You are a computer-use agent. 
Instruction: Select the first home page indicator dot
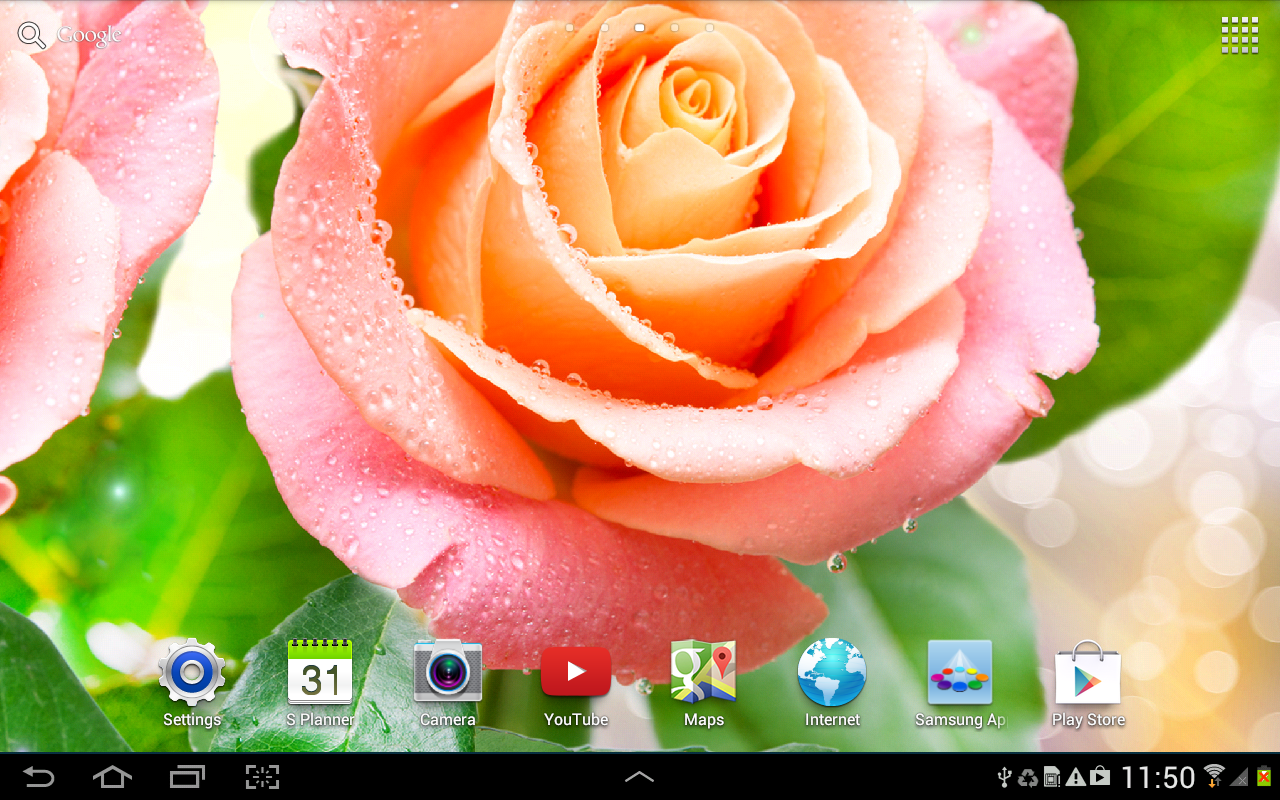coord(570,28)
